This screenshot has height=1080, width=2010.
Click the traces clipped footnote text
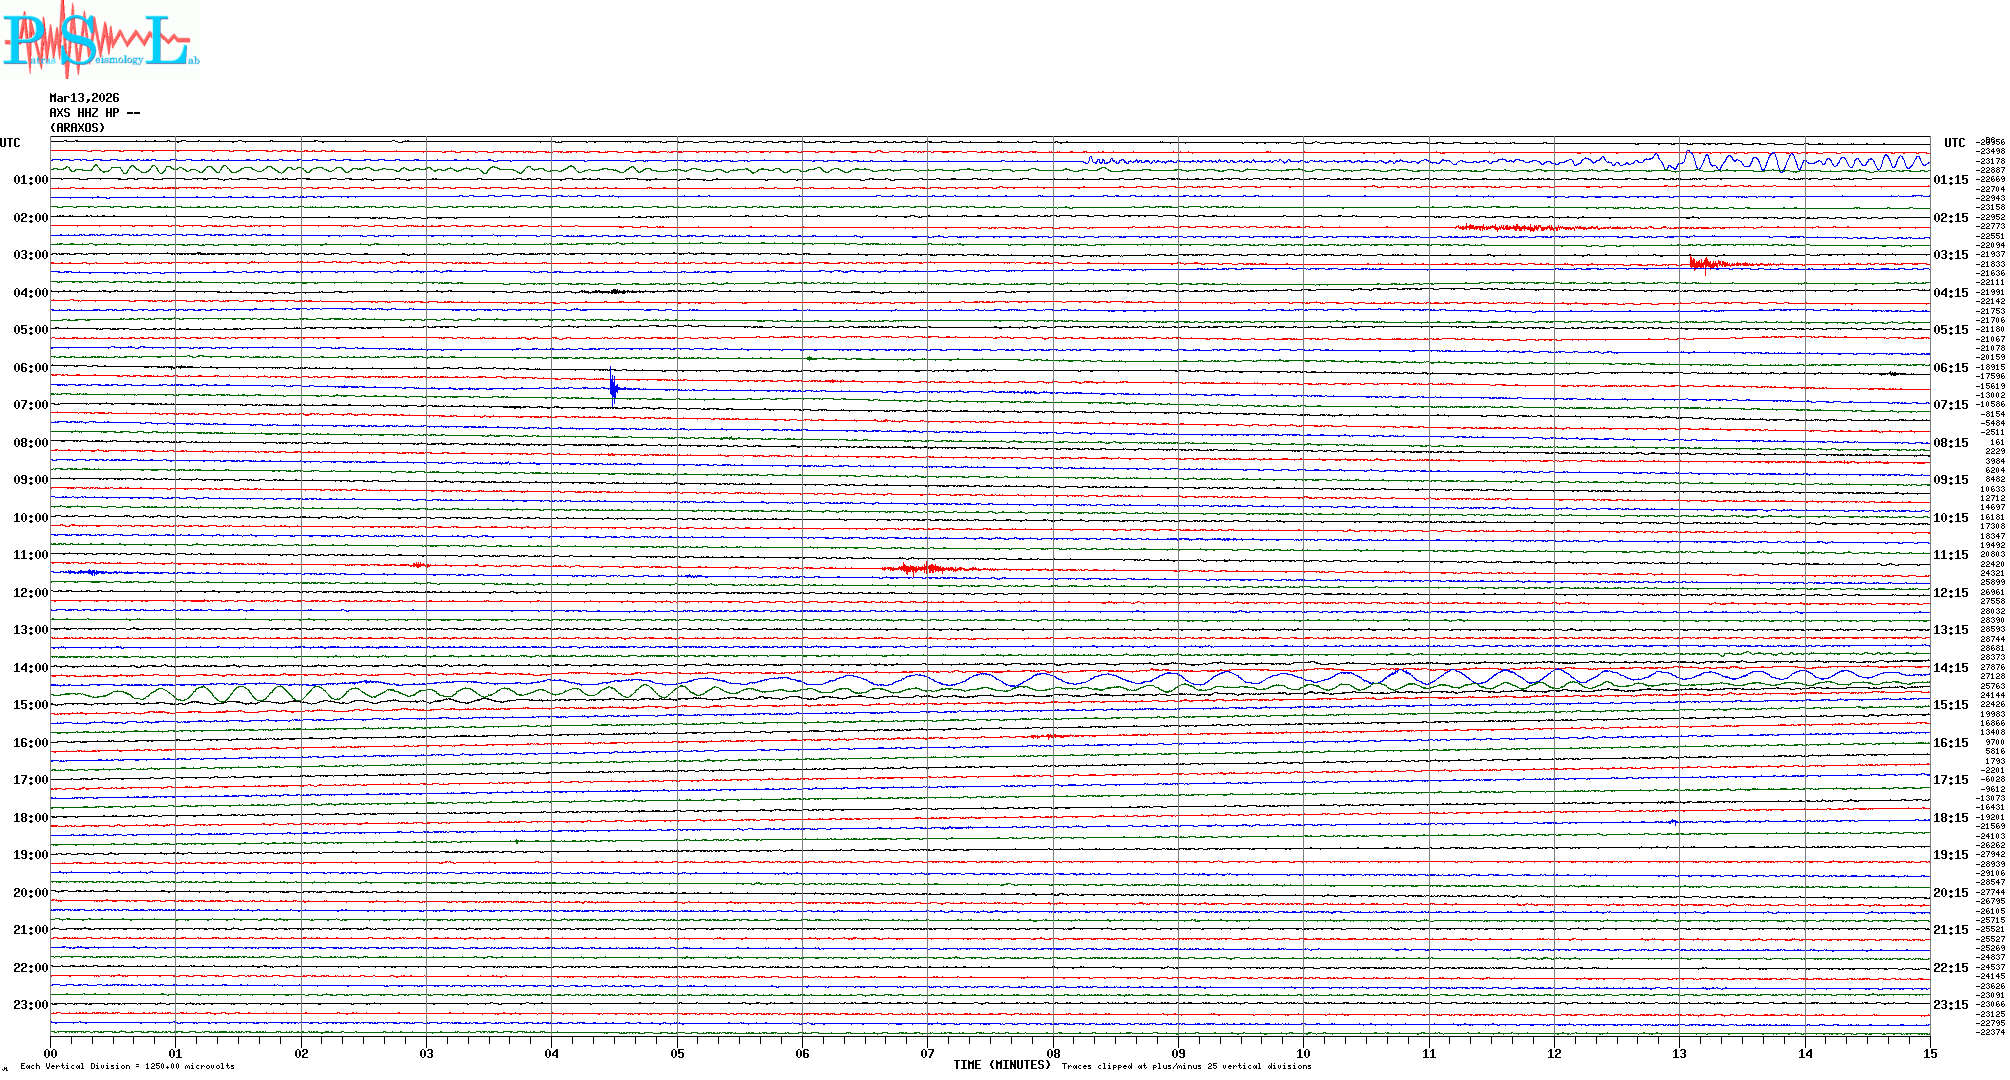point(1186,1067)
